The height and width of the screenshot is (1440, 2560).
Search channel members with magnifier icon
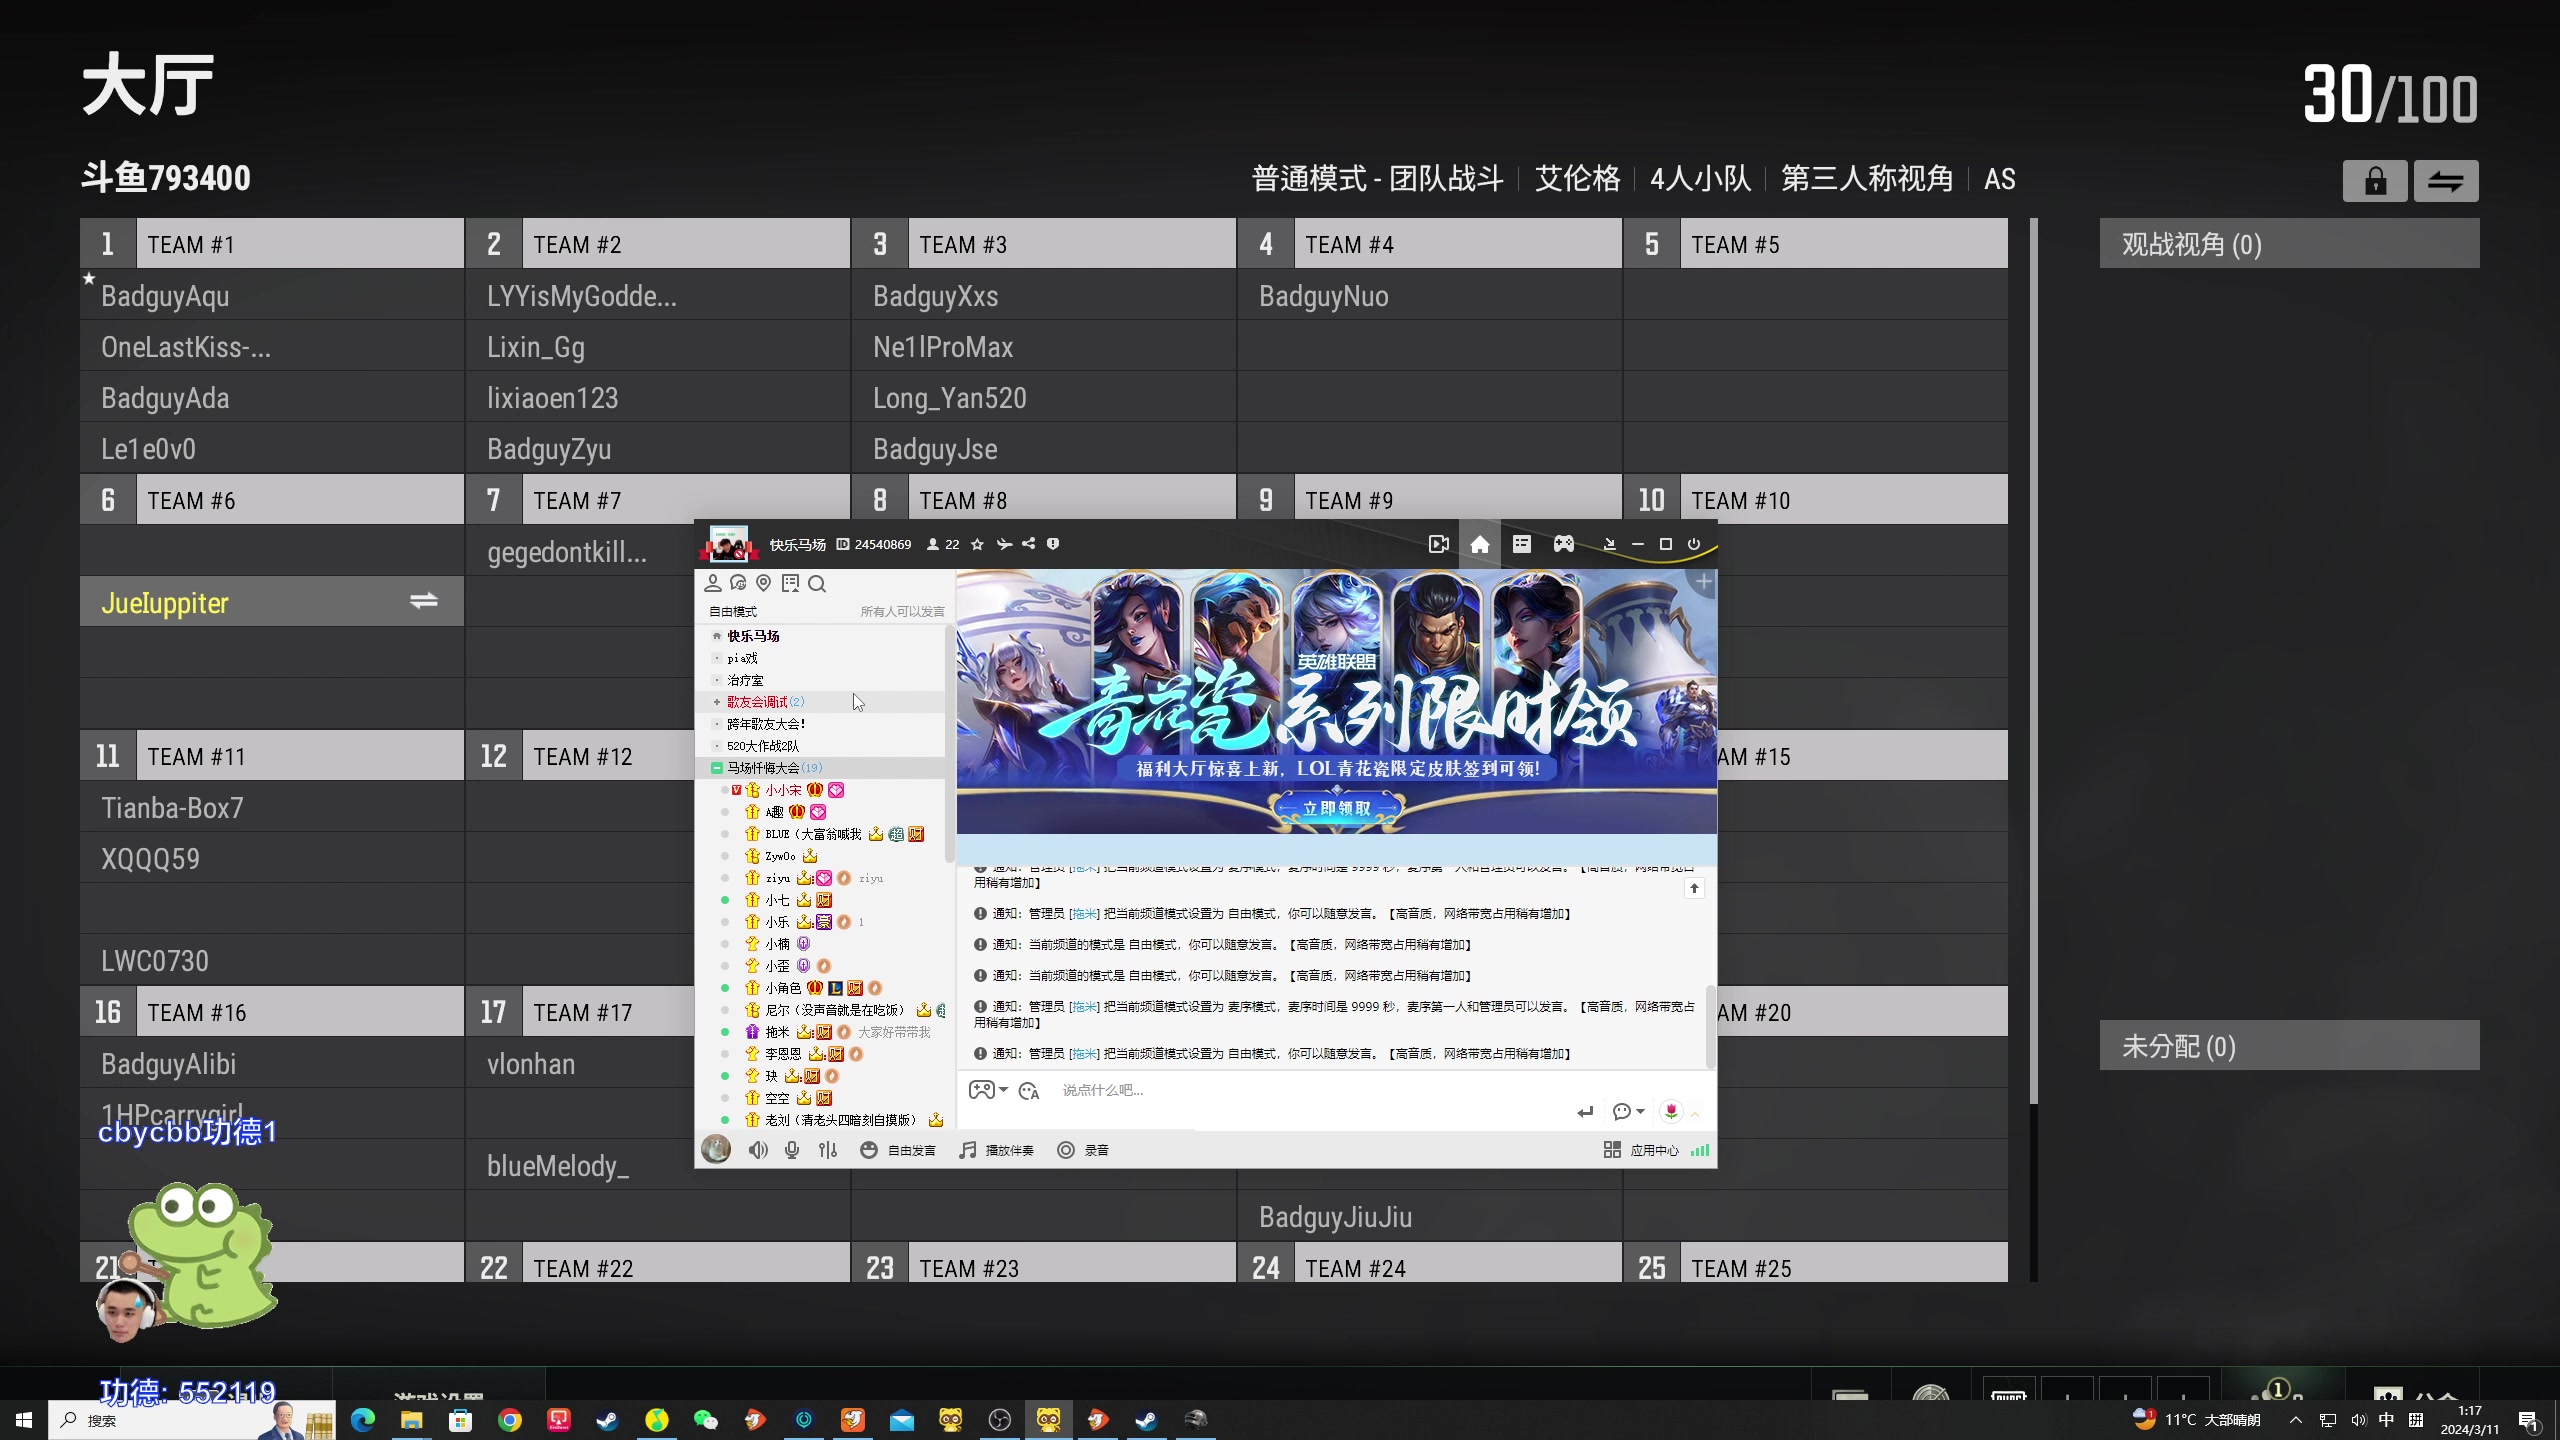tap(817, 583)
